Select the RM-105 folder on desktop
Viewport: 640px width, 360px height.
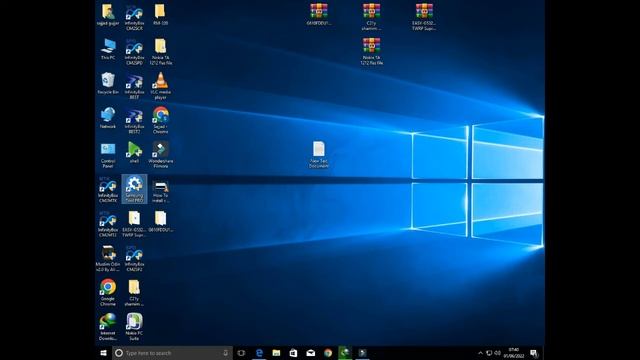[160, 15]
